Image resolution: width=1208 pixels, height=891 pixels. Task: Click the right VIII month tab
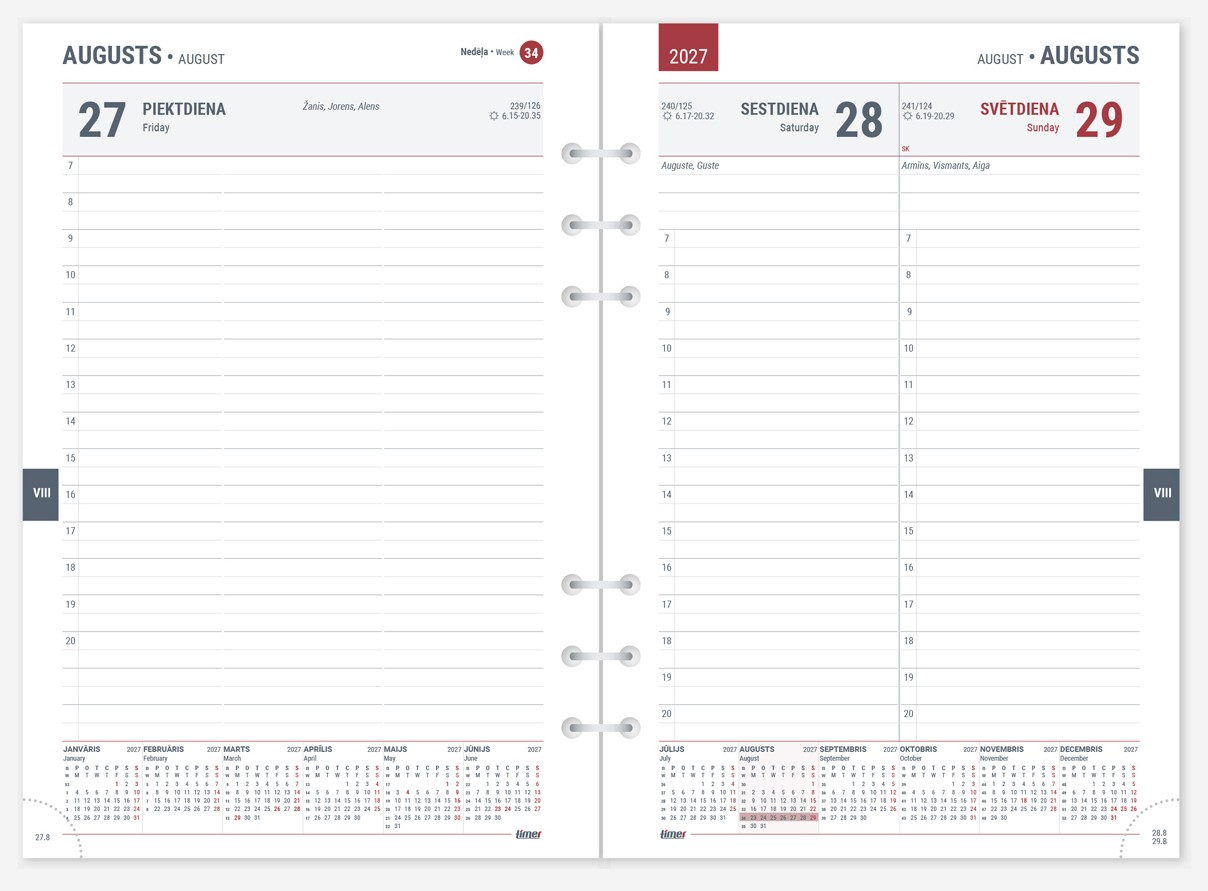(1162, 494)
